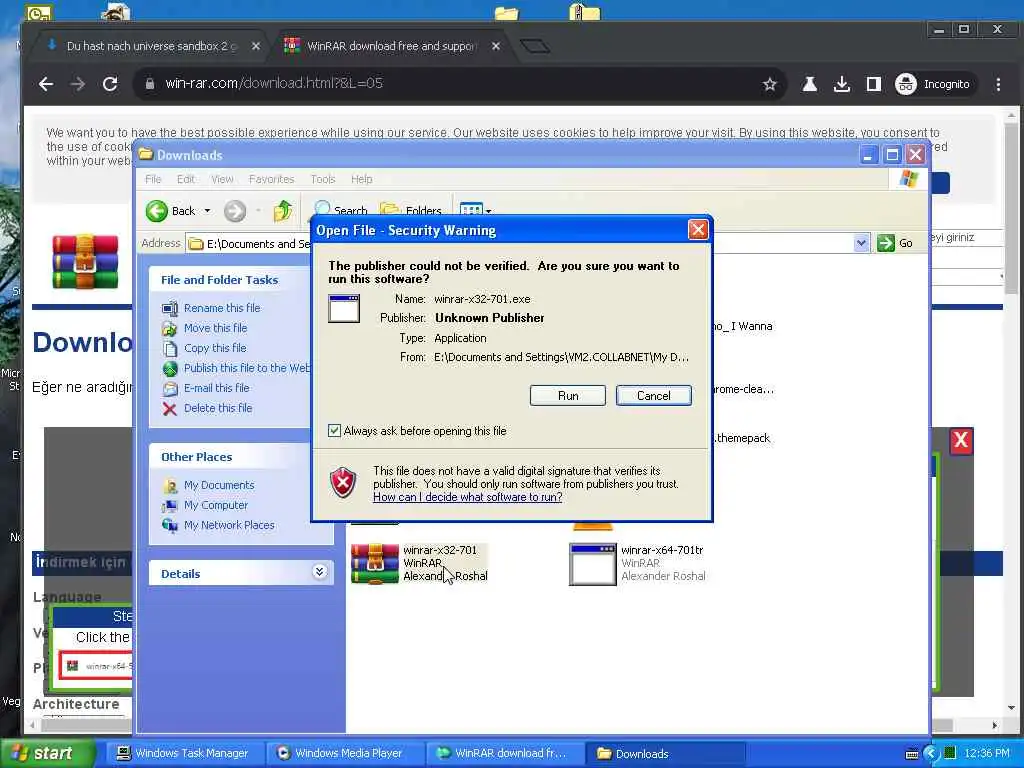This screenshot has width=1024, height=768.
Task: Click the application file icon in warning dialog
Action: coord(344,309)
